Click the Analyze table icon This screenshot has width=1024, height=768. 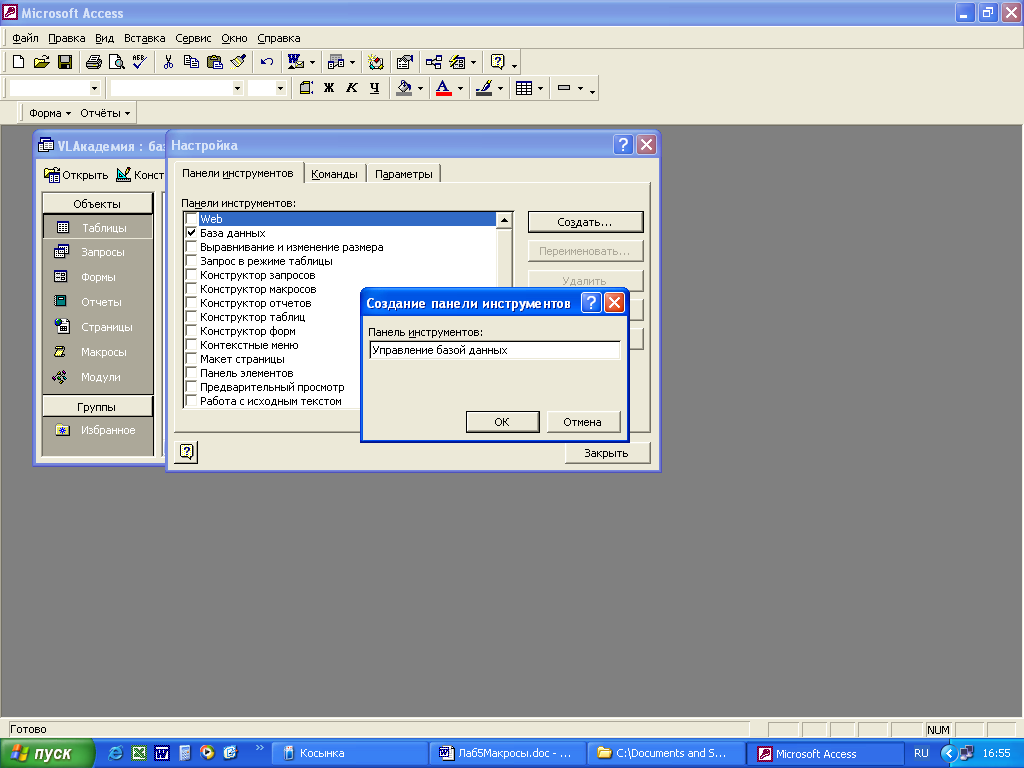pos(336,62)
